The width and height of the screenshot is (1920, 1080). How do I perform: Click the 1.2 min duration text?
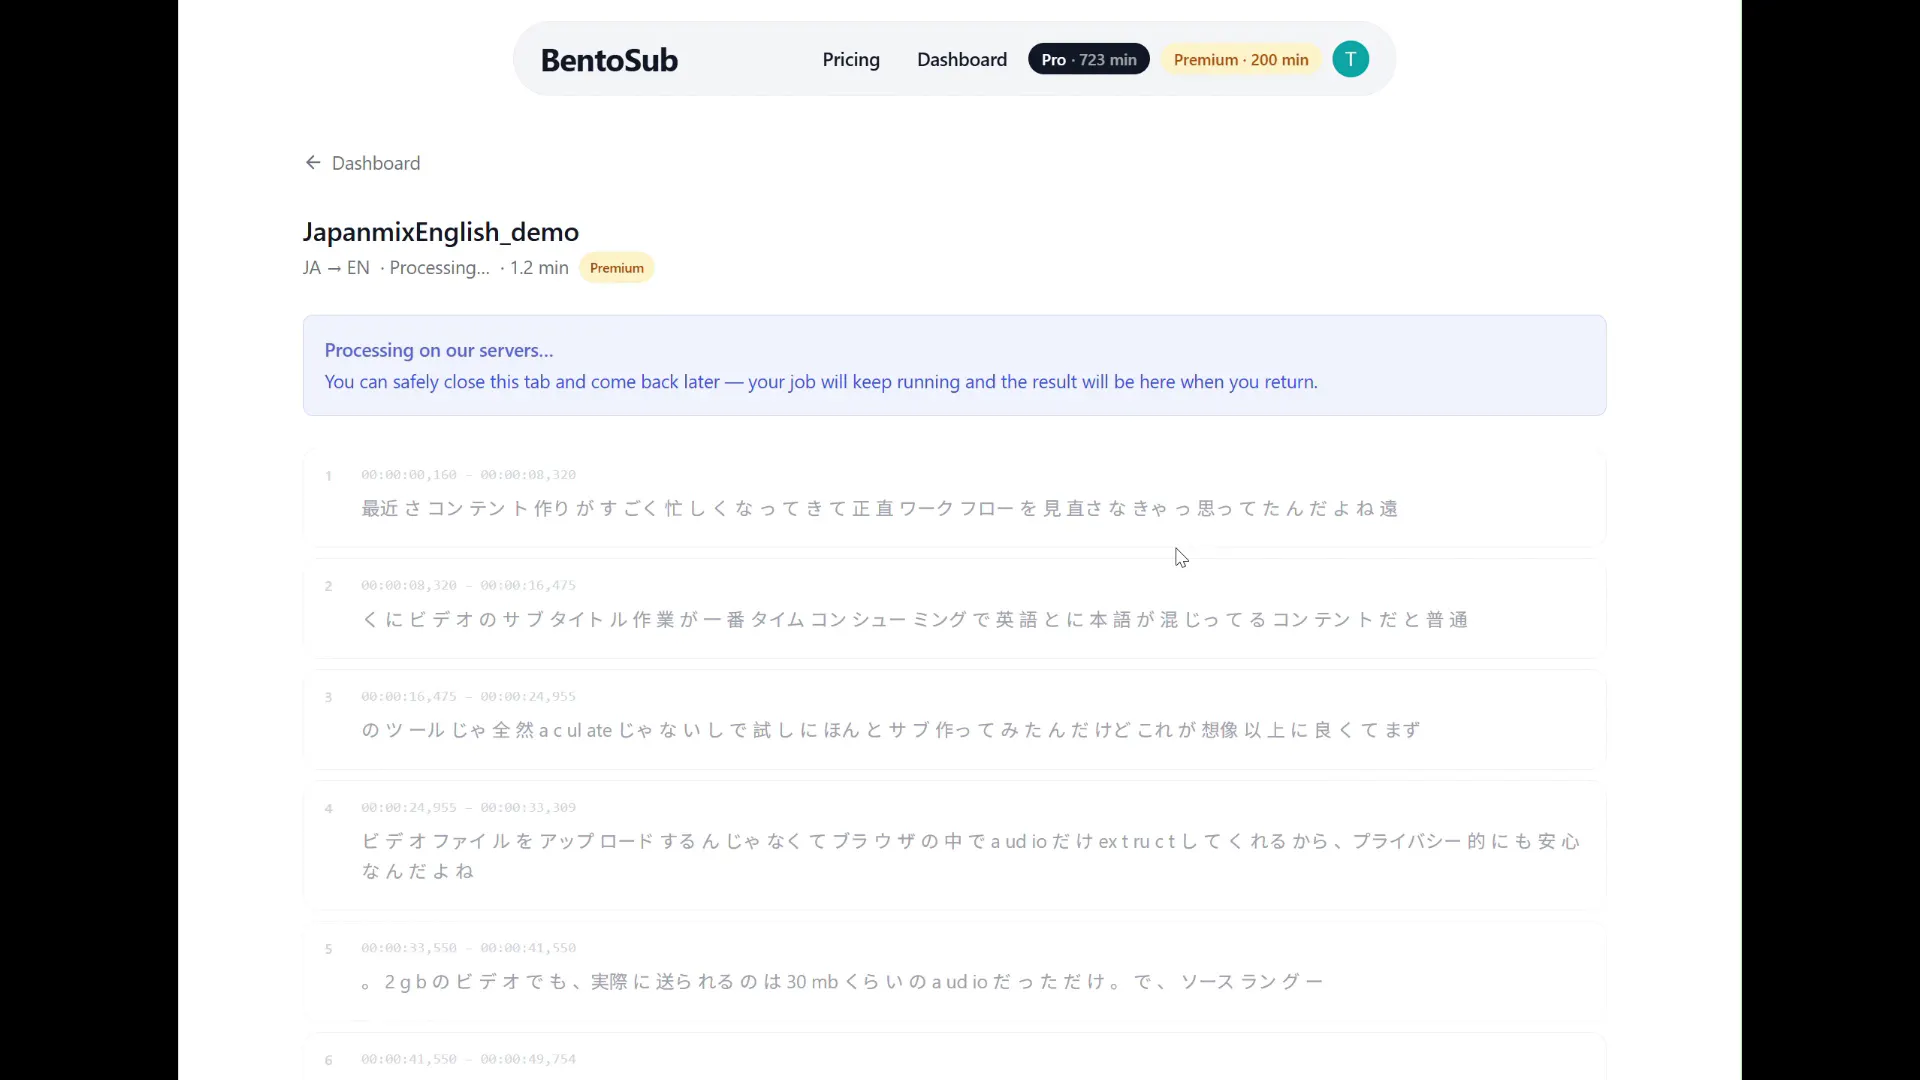click(539, 268)
